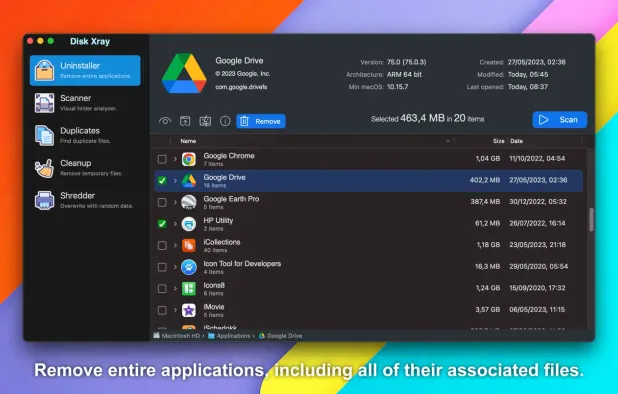The image size is (618, 394).
Task: Expand the Google Chrome row chevron
Action: point(175,159)
